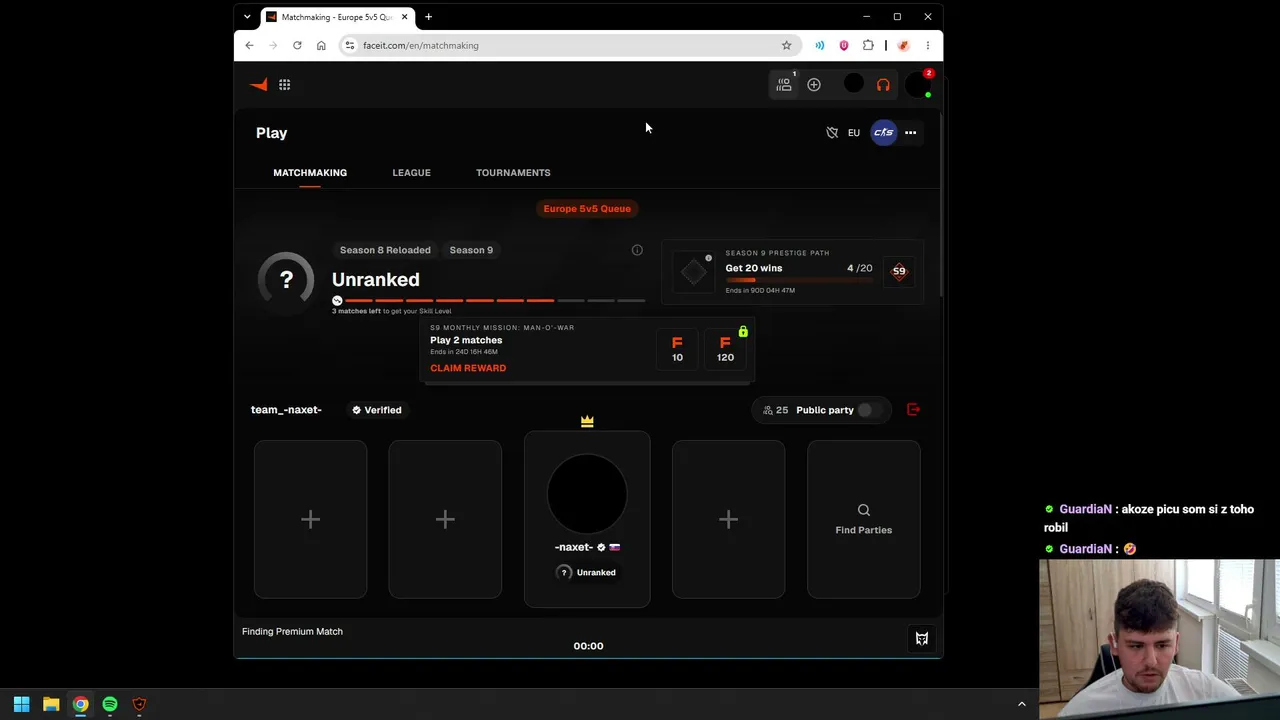Screen dimensions: 1280x720
Task: Reload the page
Action: pos(297,45)
